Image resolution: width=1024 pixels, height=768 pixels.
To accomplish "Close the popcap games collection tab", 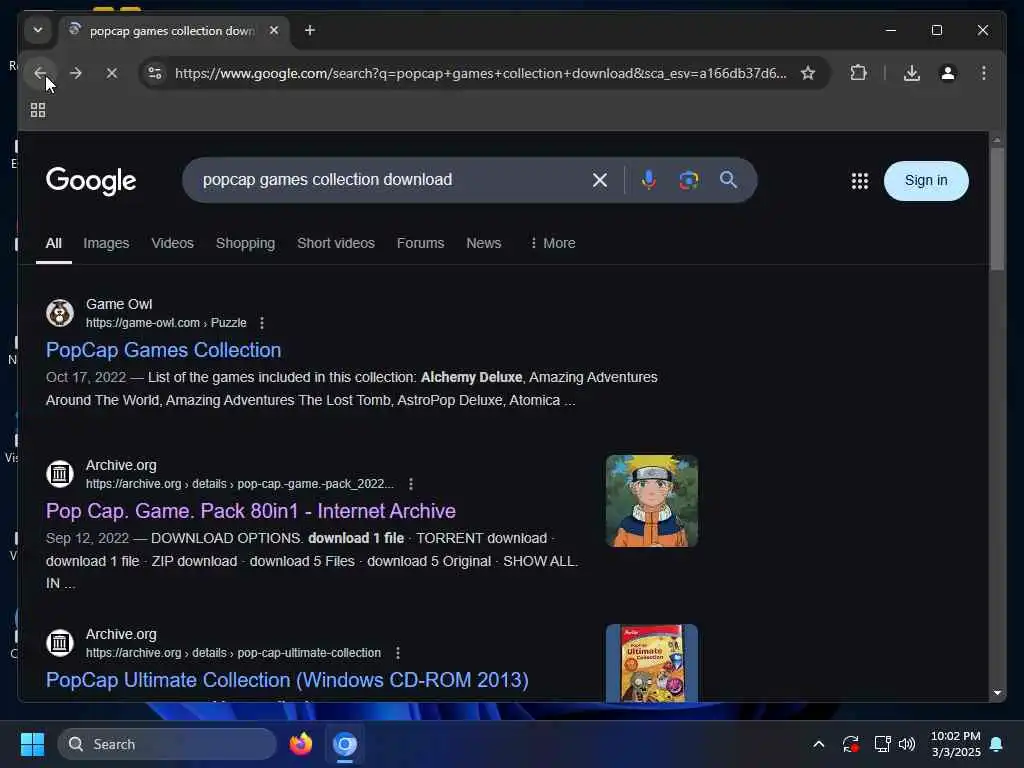I will click(274, 30).
